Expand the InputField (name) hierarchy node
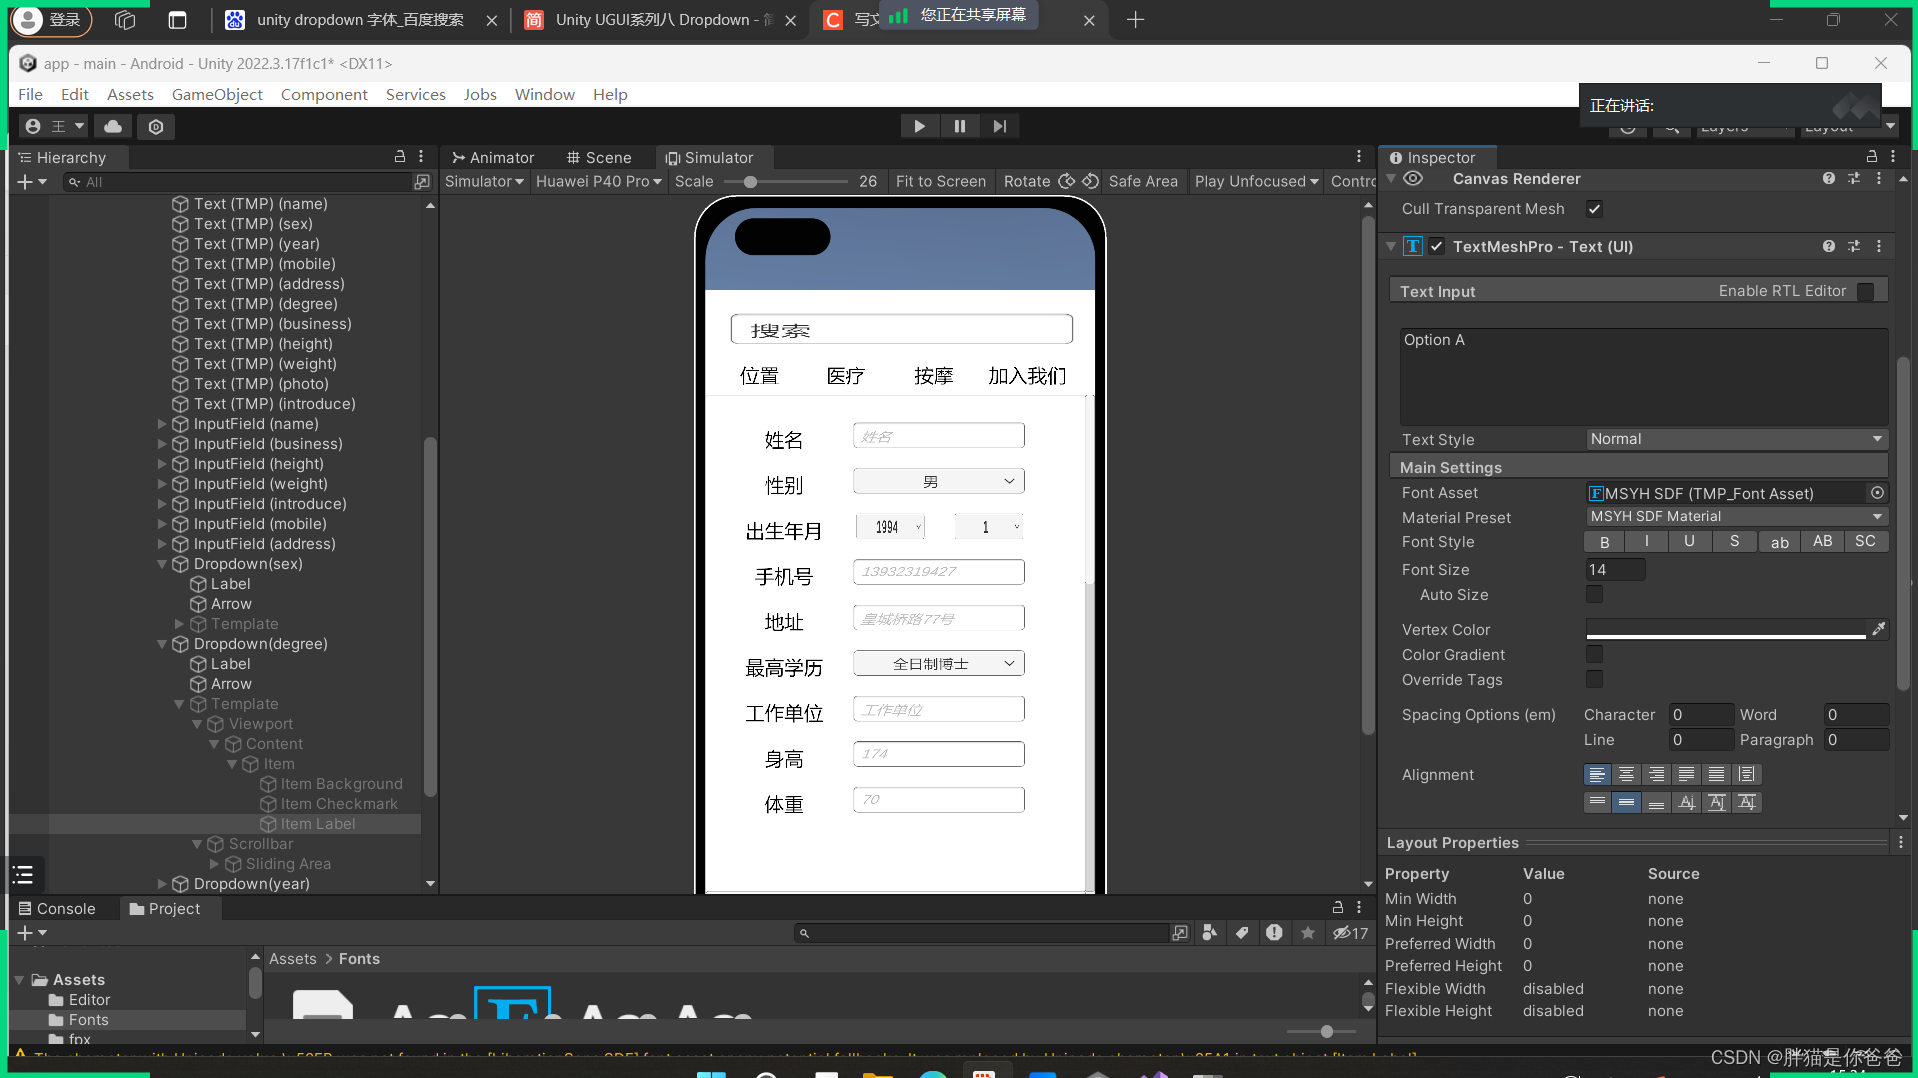 (162, 424)
